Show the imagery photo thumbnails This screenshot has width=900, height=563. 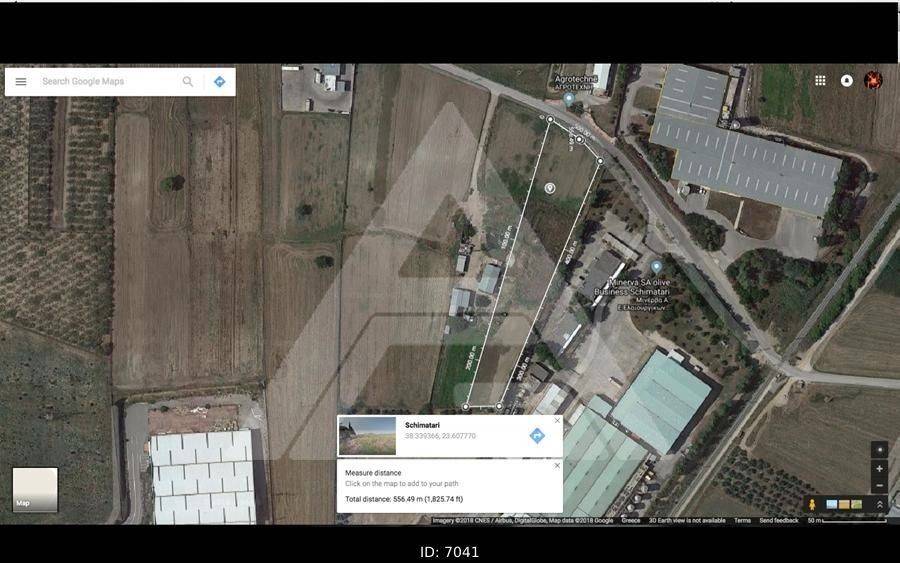[x=844, y=505]
